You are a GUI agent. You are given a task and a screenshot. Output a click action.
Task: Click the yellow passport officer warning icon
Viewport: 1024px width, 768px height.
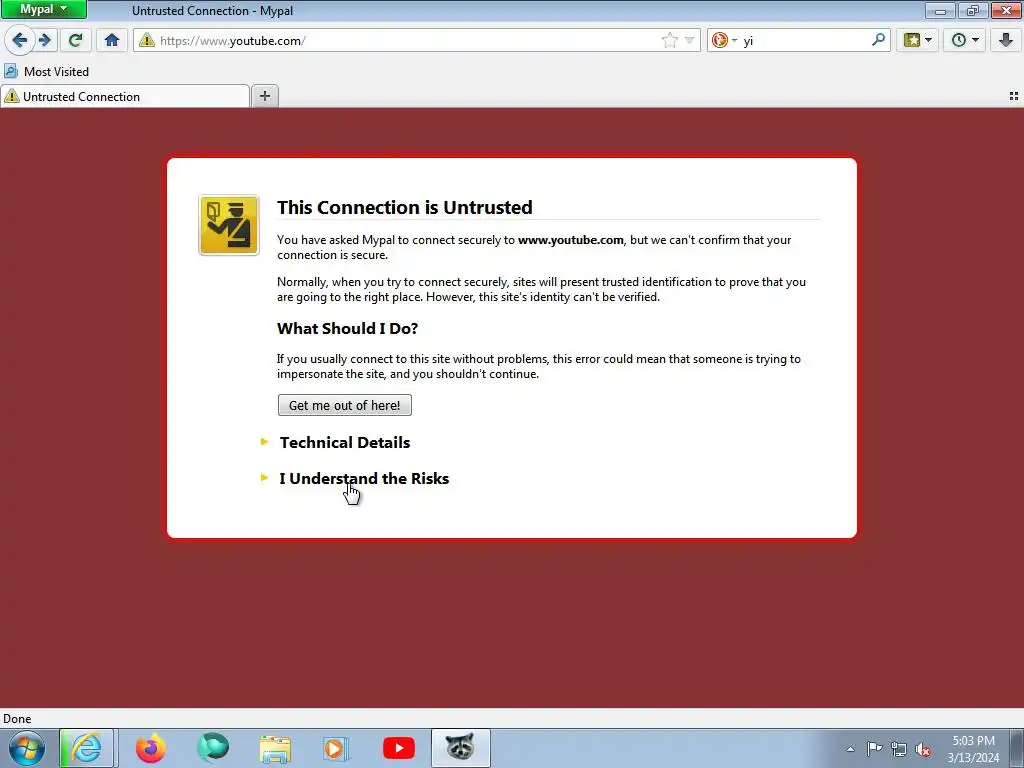pos(229,225)
